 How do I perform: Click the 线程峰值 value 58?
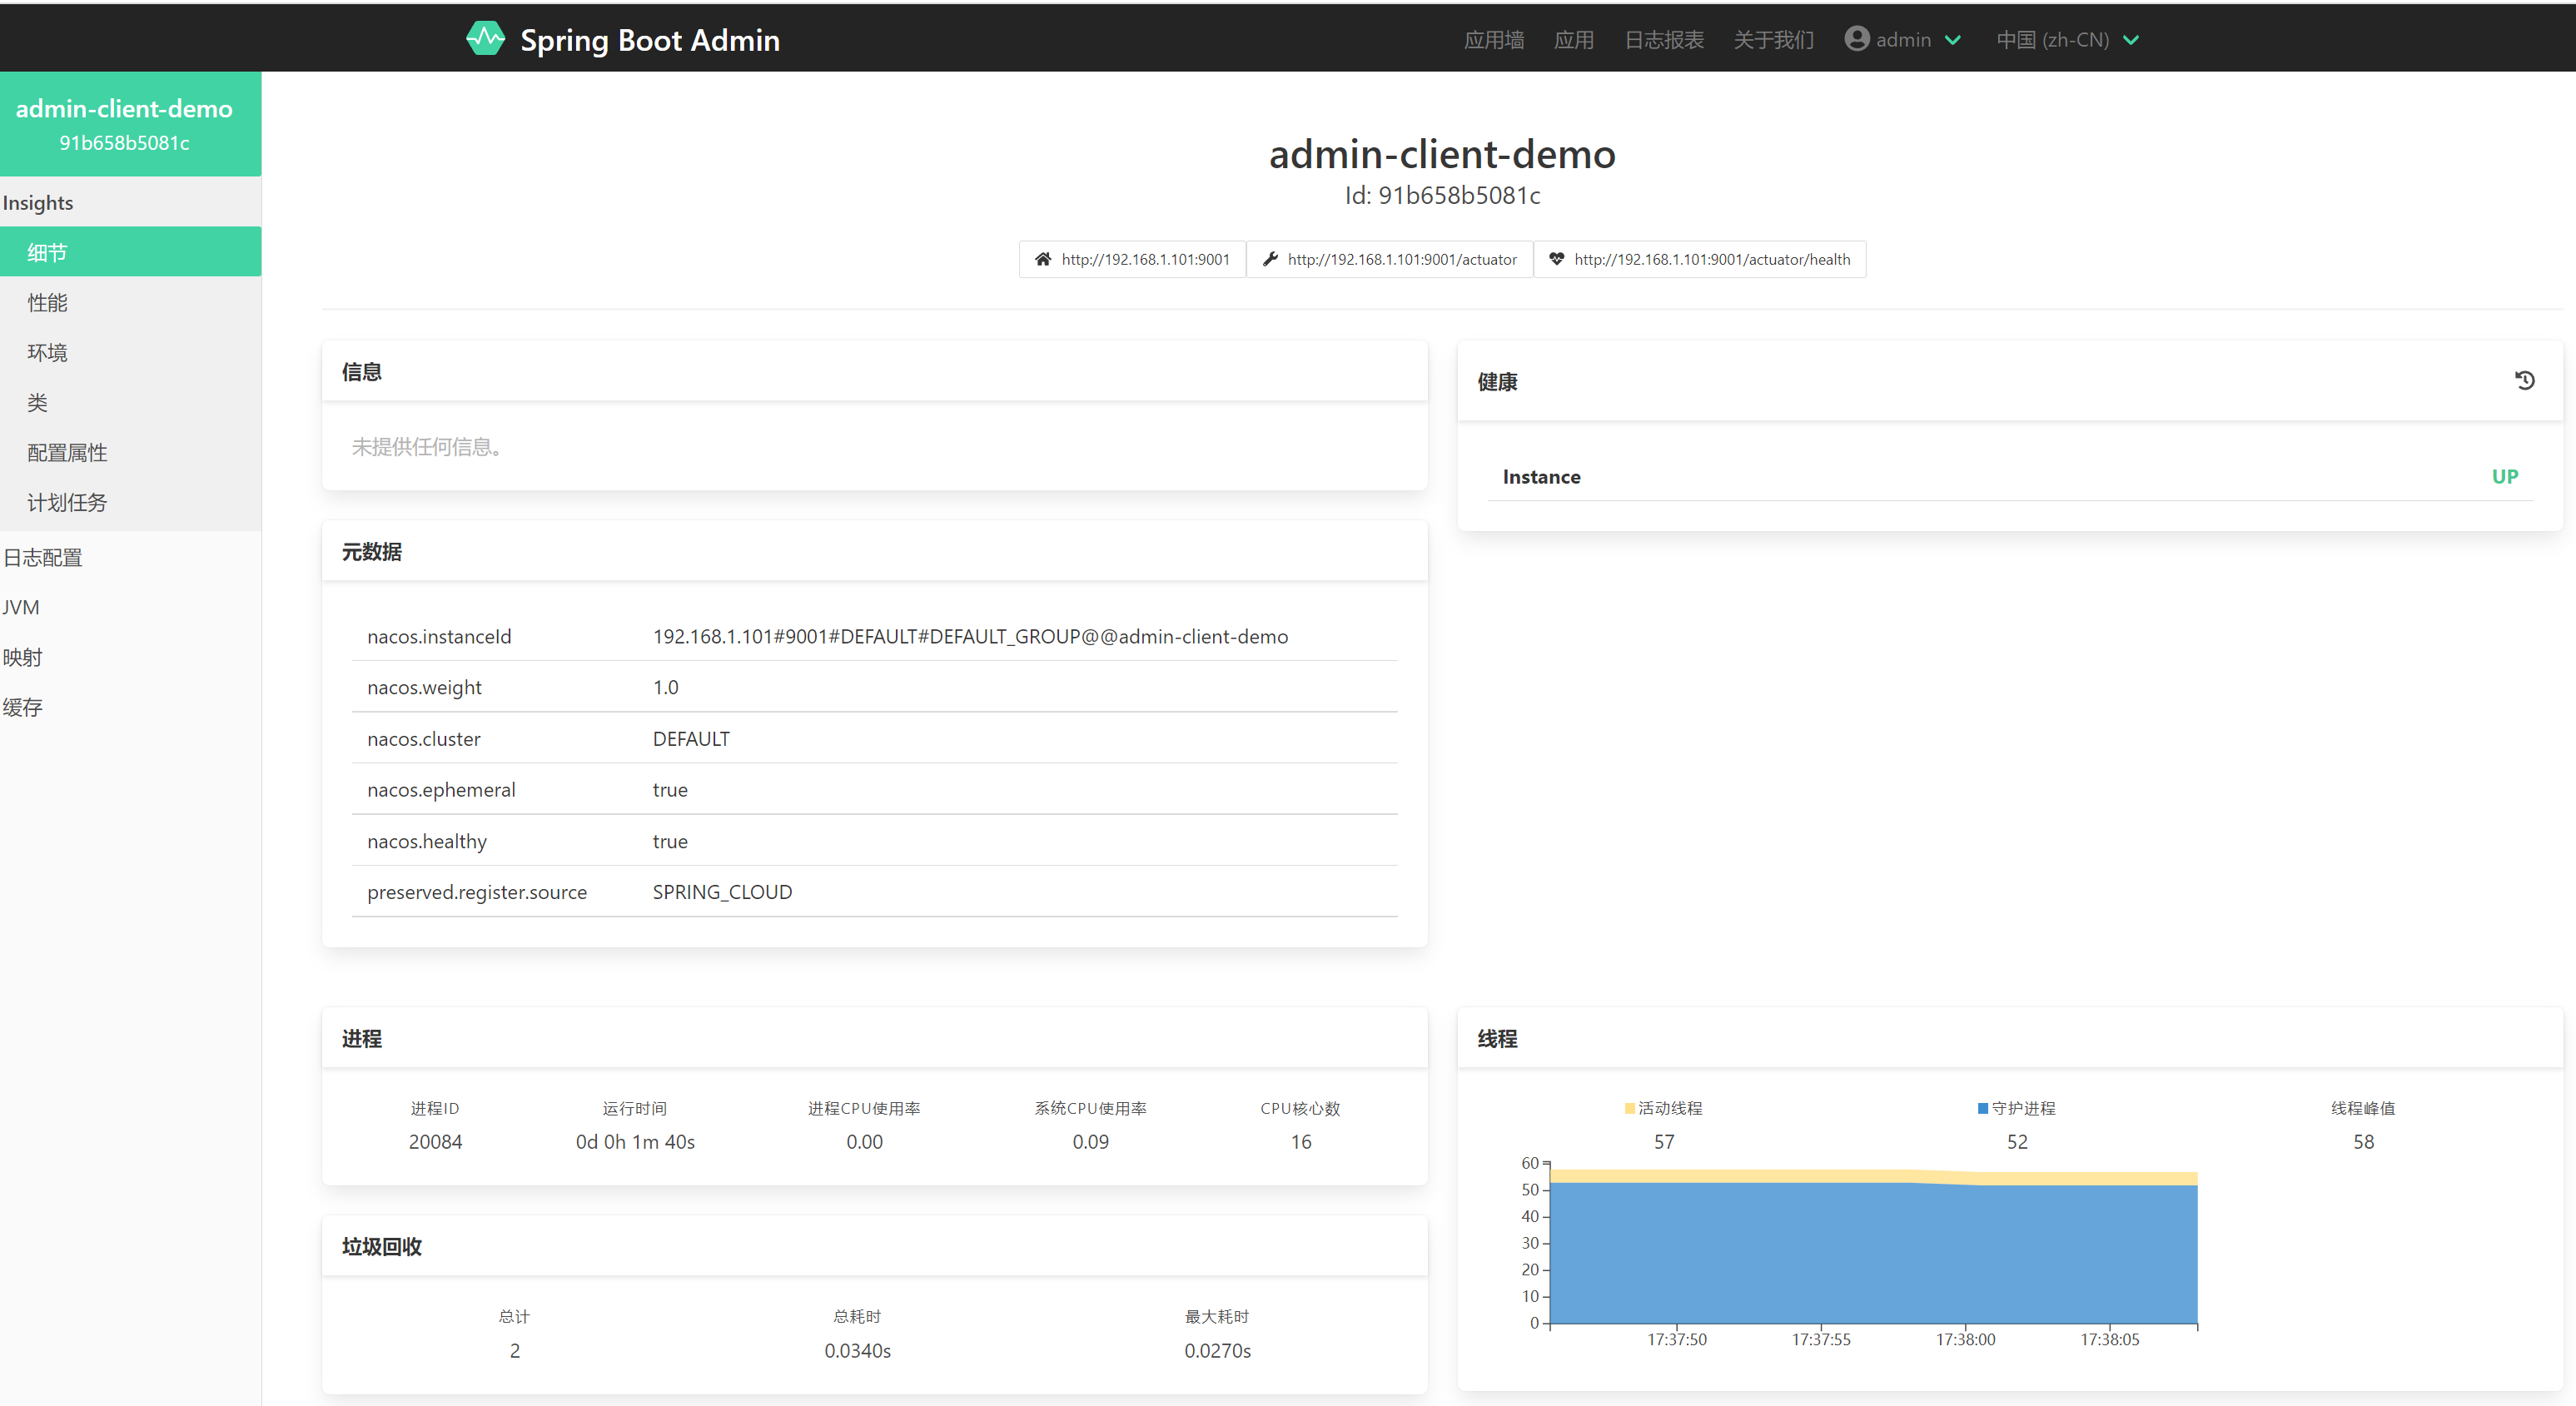click(x=2363, y=1142)
